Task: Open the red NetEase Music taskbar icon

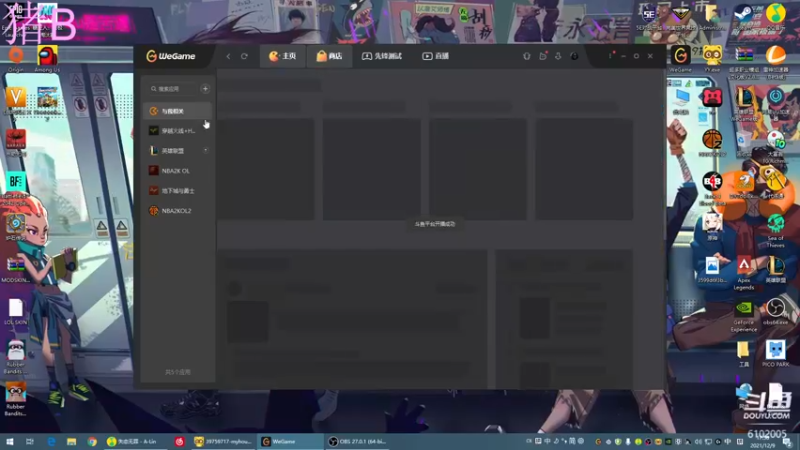Action: pyautogui.click(x=179, y=442)
